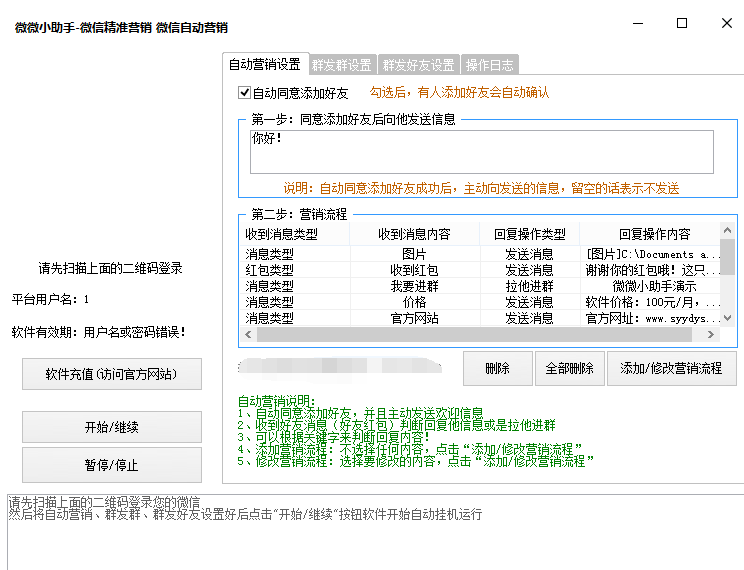Click the welcome message text box containing 你好!
The width and height of the screenshot is (744, 570).
tap(482, 152)
